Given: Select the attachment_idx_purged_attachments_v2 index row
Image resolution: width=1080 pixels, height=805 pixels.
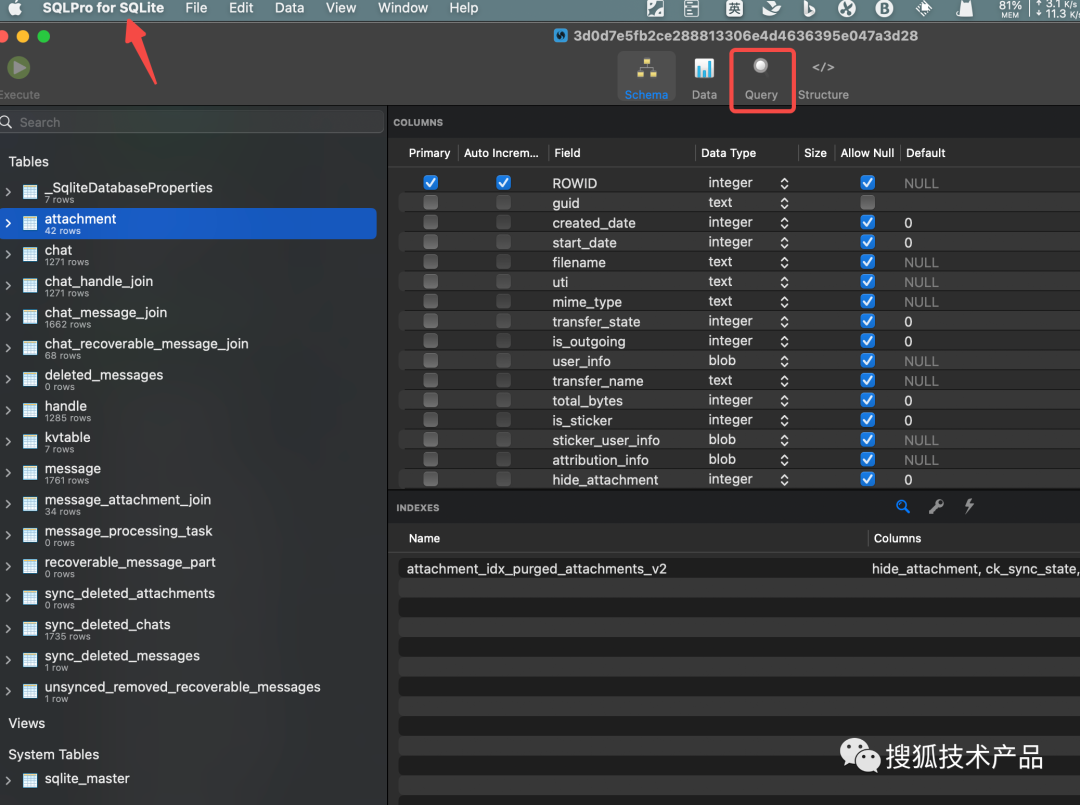Looking at the screenshot, I should (x=739, y=569).
